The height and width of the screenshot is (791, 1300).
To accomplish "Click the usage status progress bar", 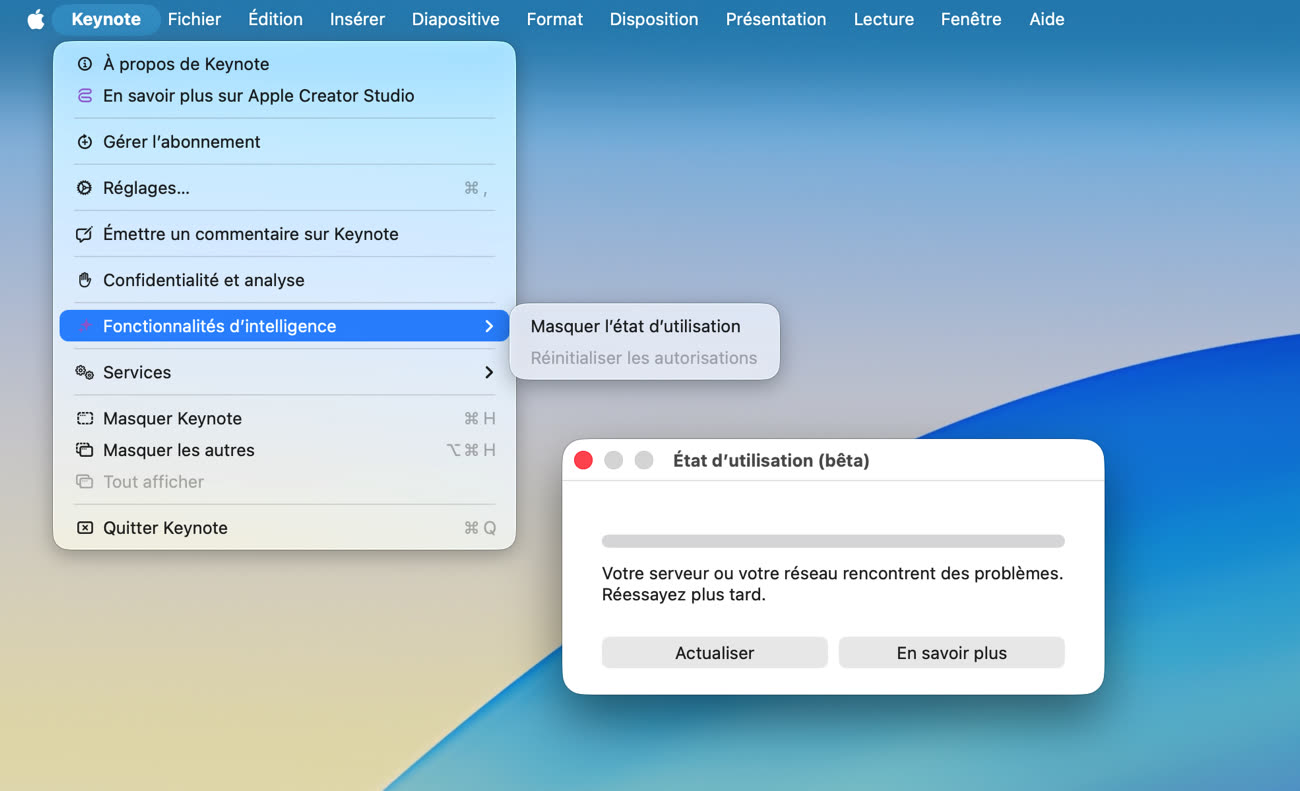I will (x=833, y=541).
